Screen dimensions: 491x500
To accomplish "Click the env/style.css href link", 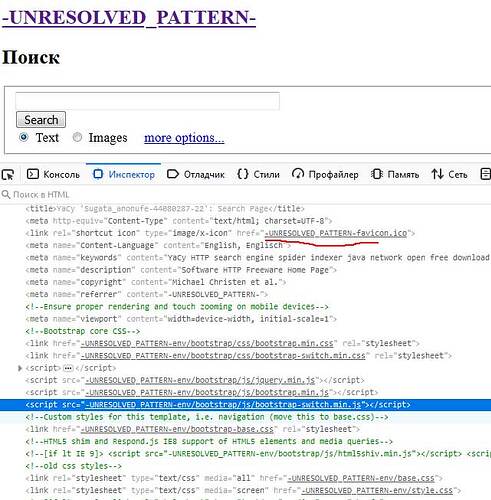I will point(377,490).
